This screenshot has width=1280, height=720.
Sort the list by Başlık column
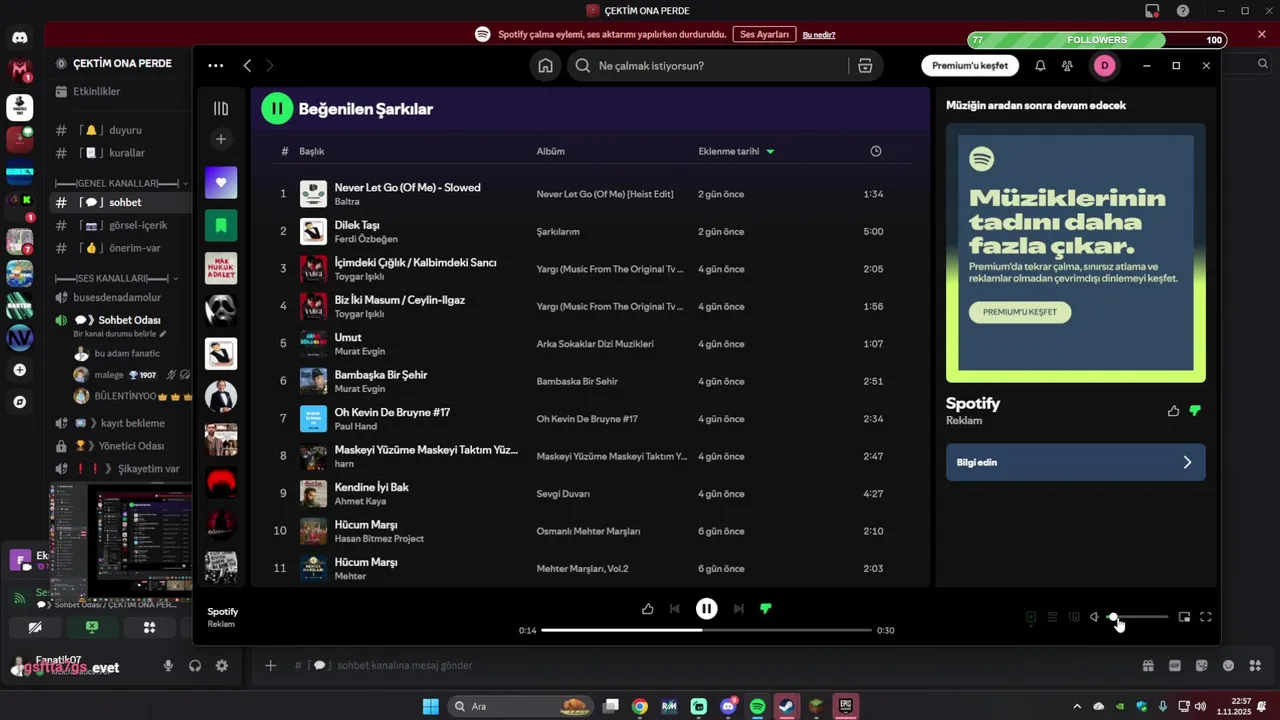click(311, 152)
